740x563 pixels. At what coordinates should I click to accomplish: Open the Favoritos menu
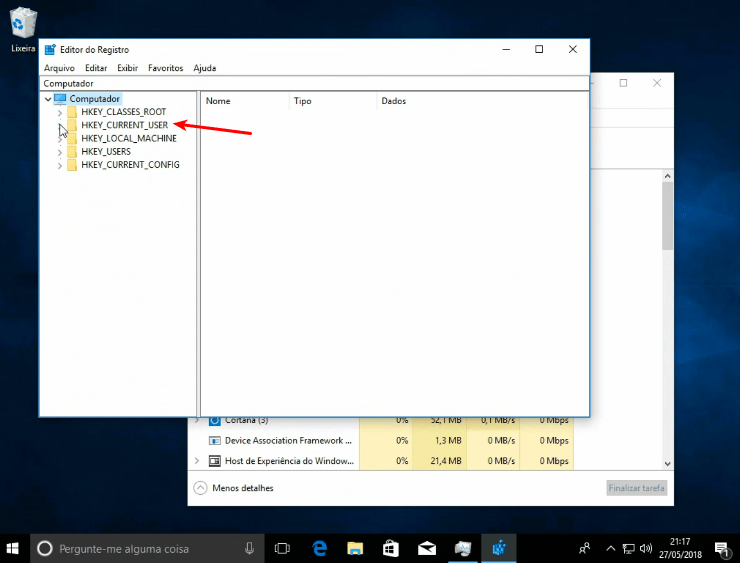pos(165,68)
